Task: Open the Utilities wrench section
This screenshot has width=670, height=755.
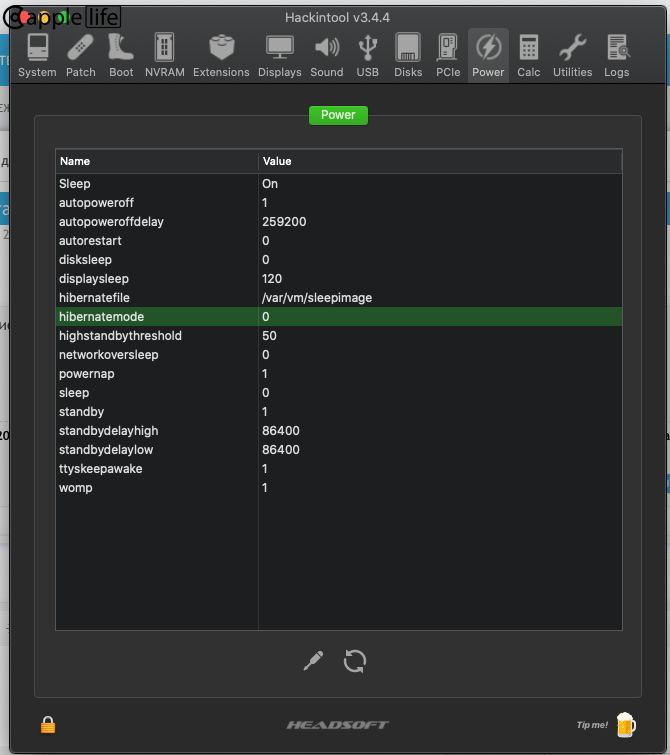Action: 572,56
